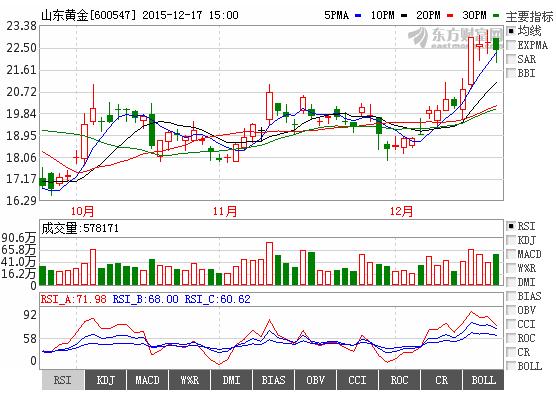The width and height of the screenshot is (556, 394).
Task: Click the 5PMA blue legend marker
Action: pos(358,16)
